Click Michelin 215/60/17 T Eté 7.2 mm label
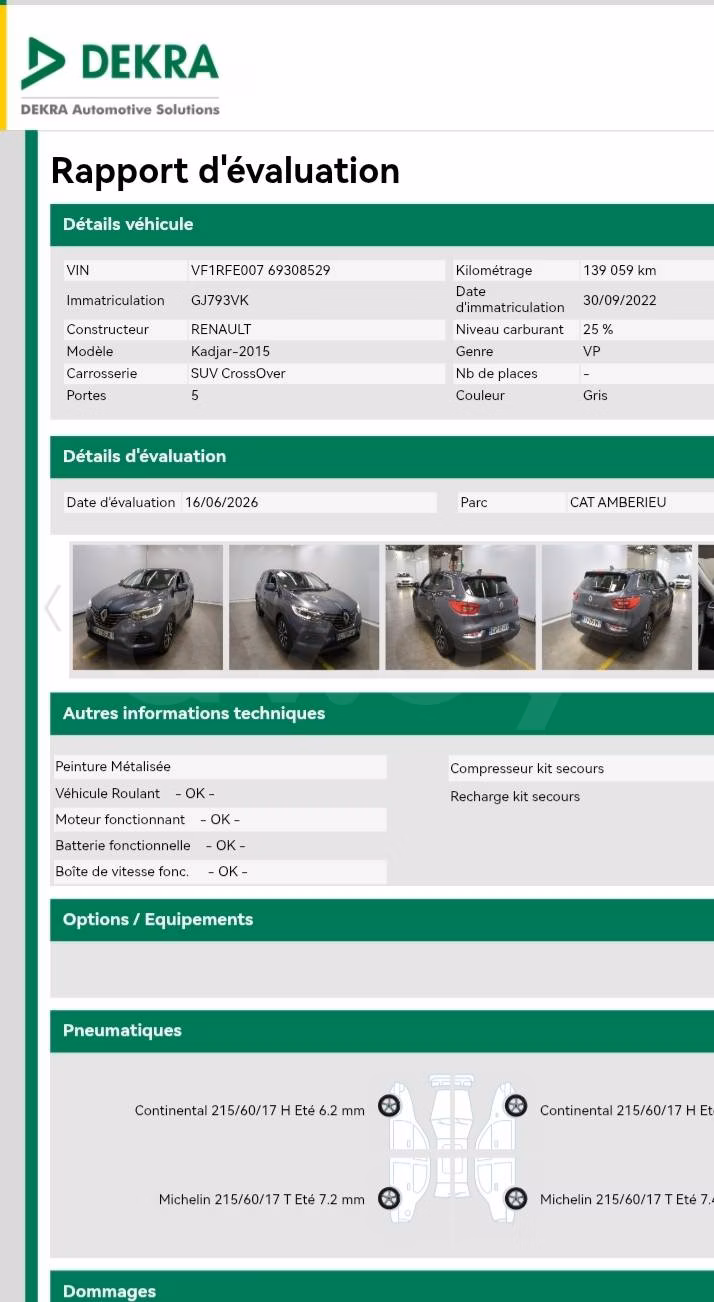 point(262,1199)
